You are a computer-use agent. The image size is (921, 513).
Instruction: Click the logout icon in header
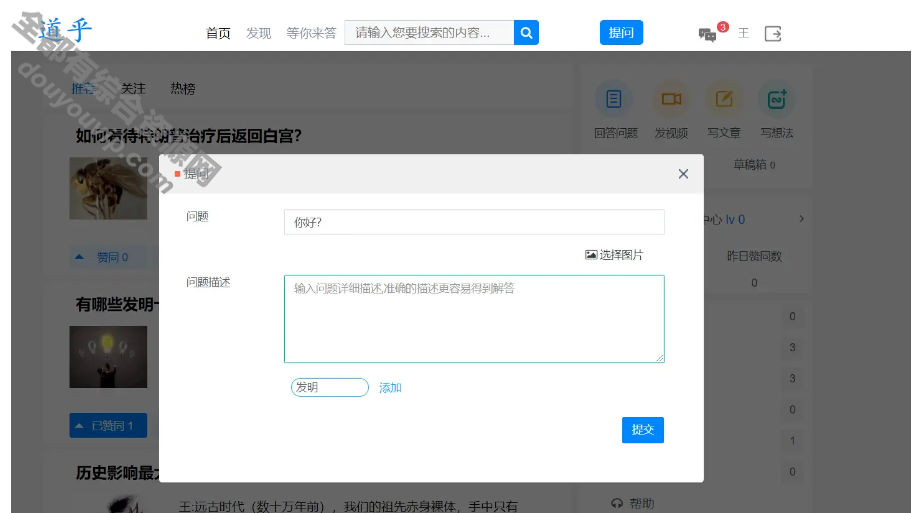[773, 33]
